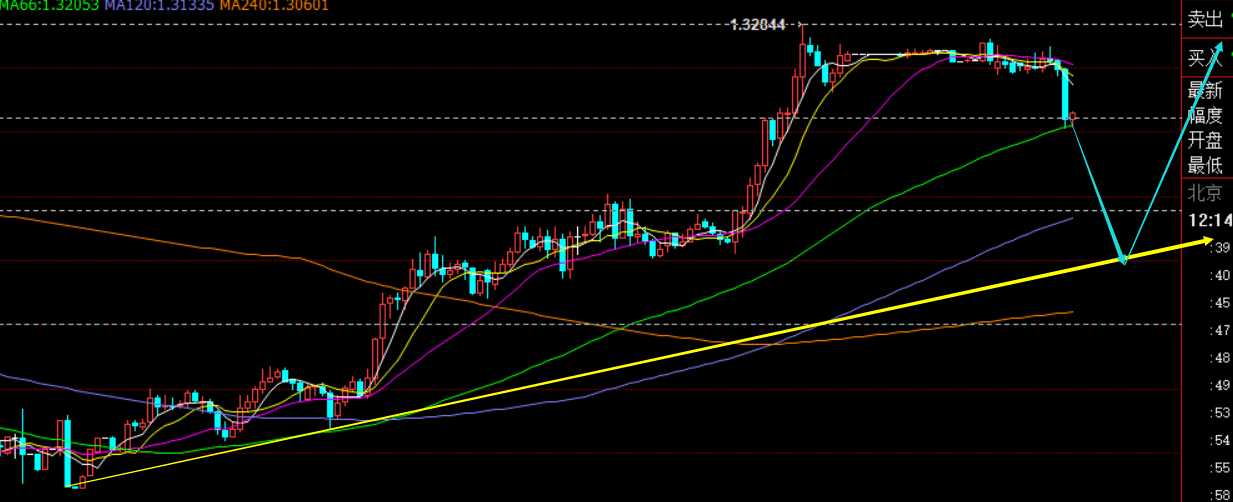Viewport: 1233px width, 502px height.
Task: Select the 最新 latest price row
Action: pos(1207,91)
